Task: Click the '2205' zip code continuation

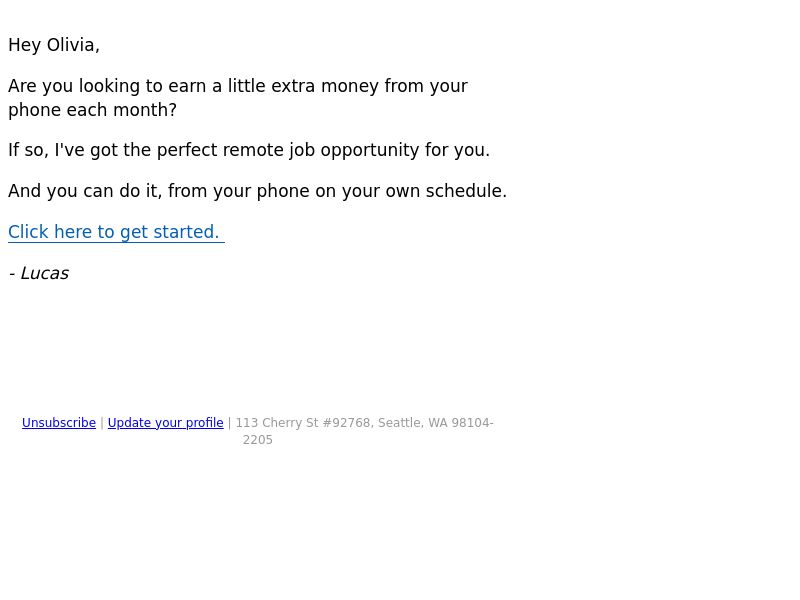Action: [x=258, y=440]
